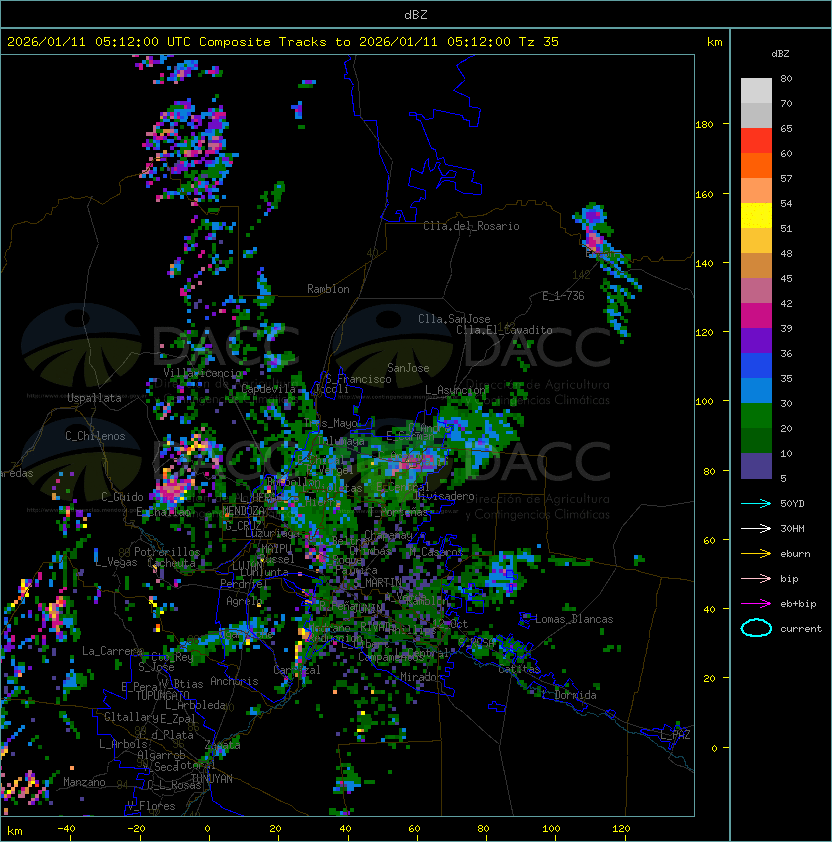Click the 'TUNUYAN' map label
832x842 pixels.
click(212, 779)
